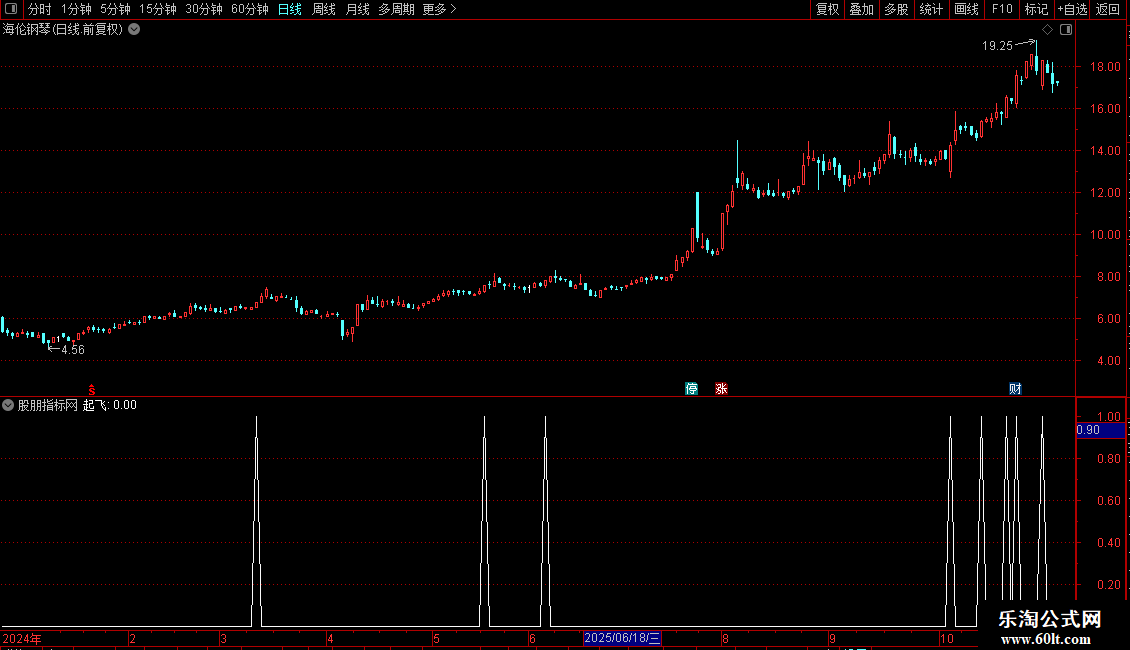Expand the 更多 more periods menu
Screen dimensions: 1130x650
tap(440, 9)
